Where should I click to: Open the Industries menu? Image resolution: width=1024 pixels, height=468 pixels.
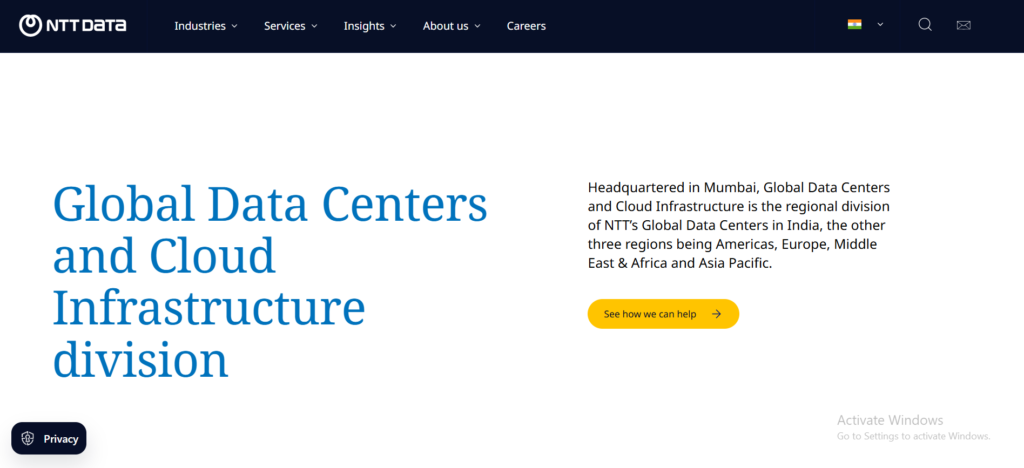(x=206, y=26)
